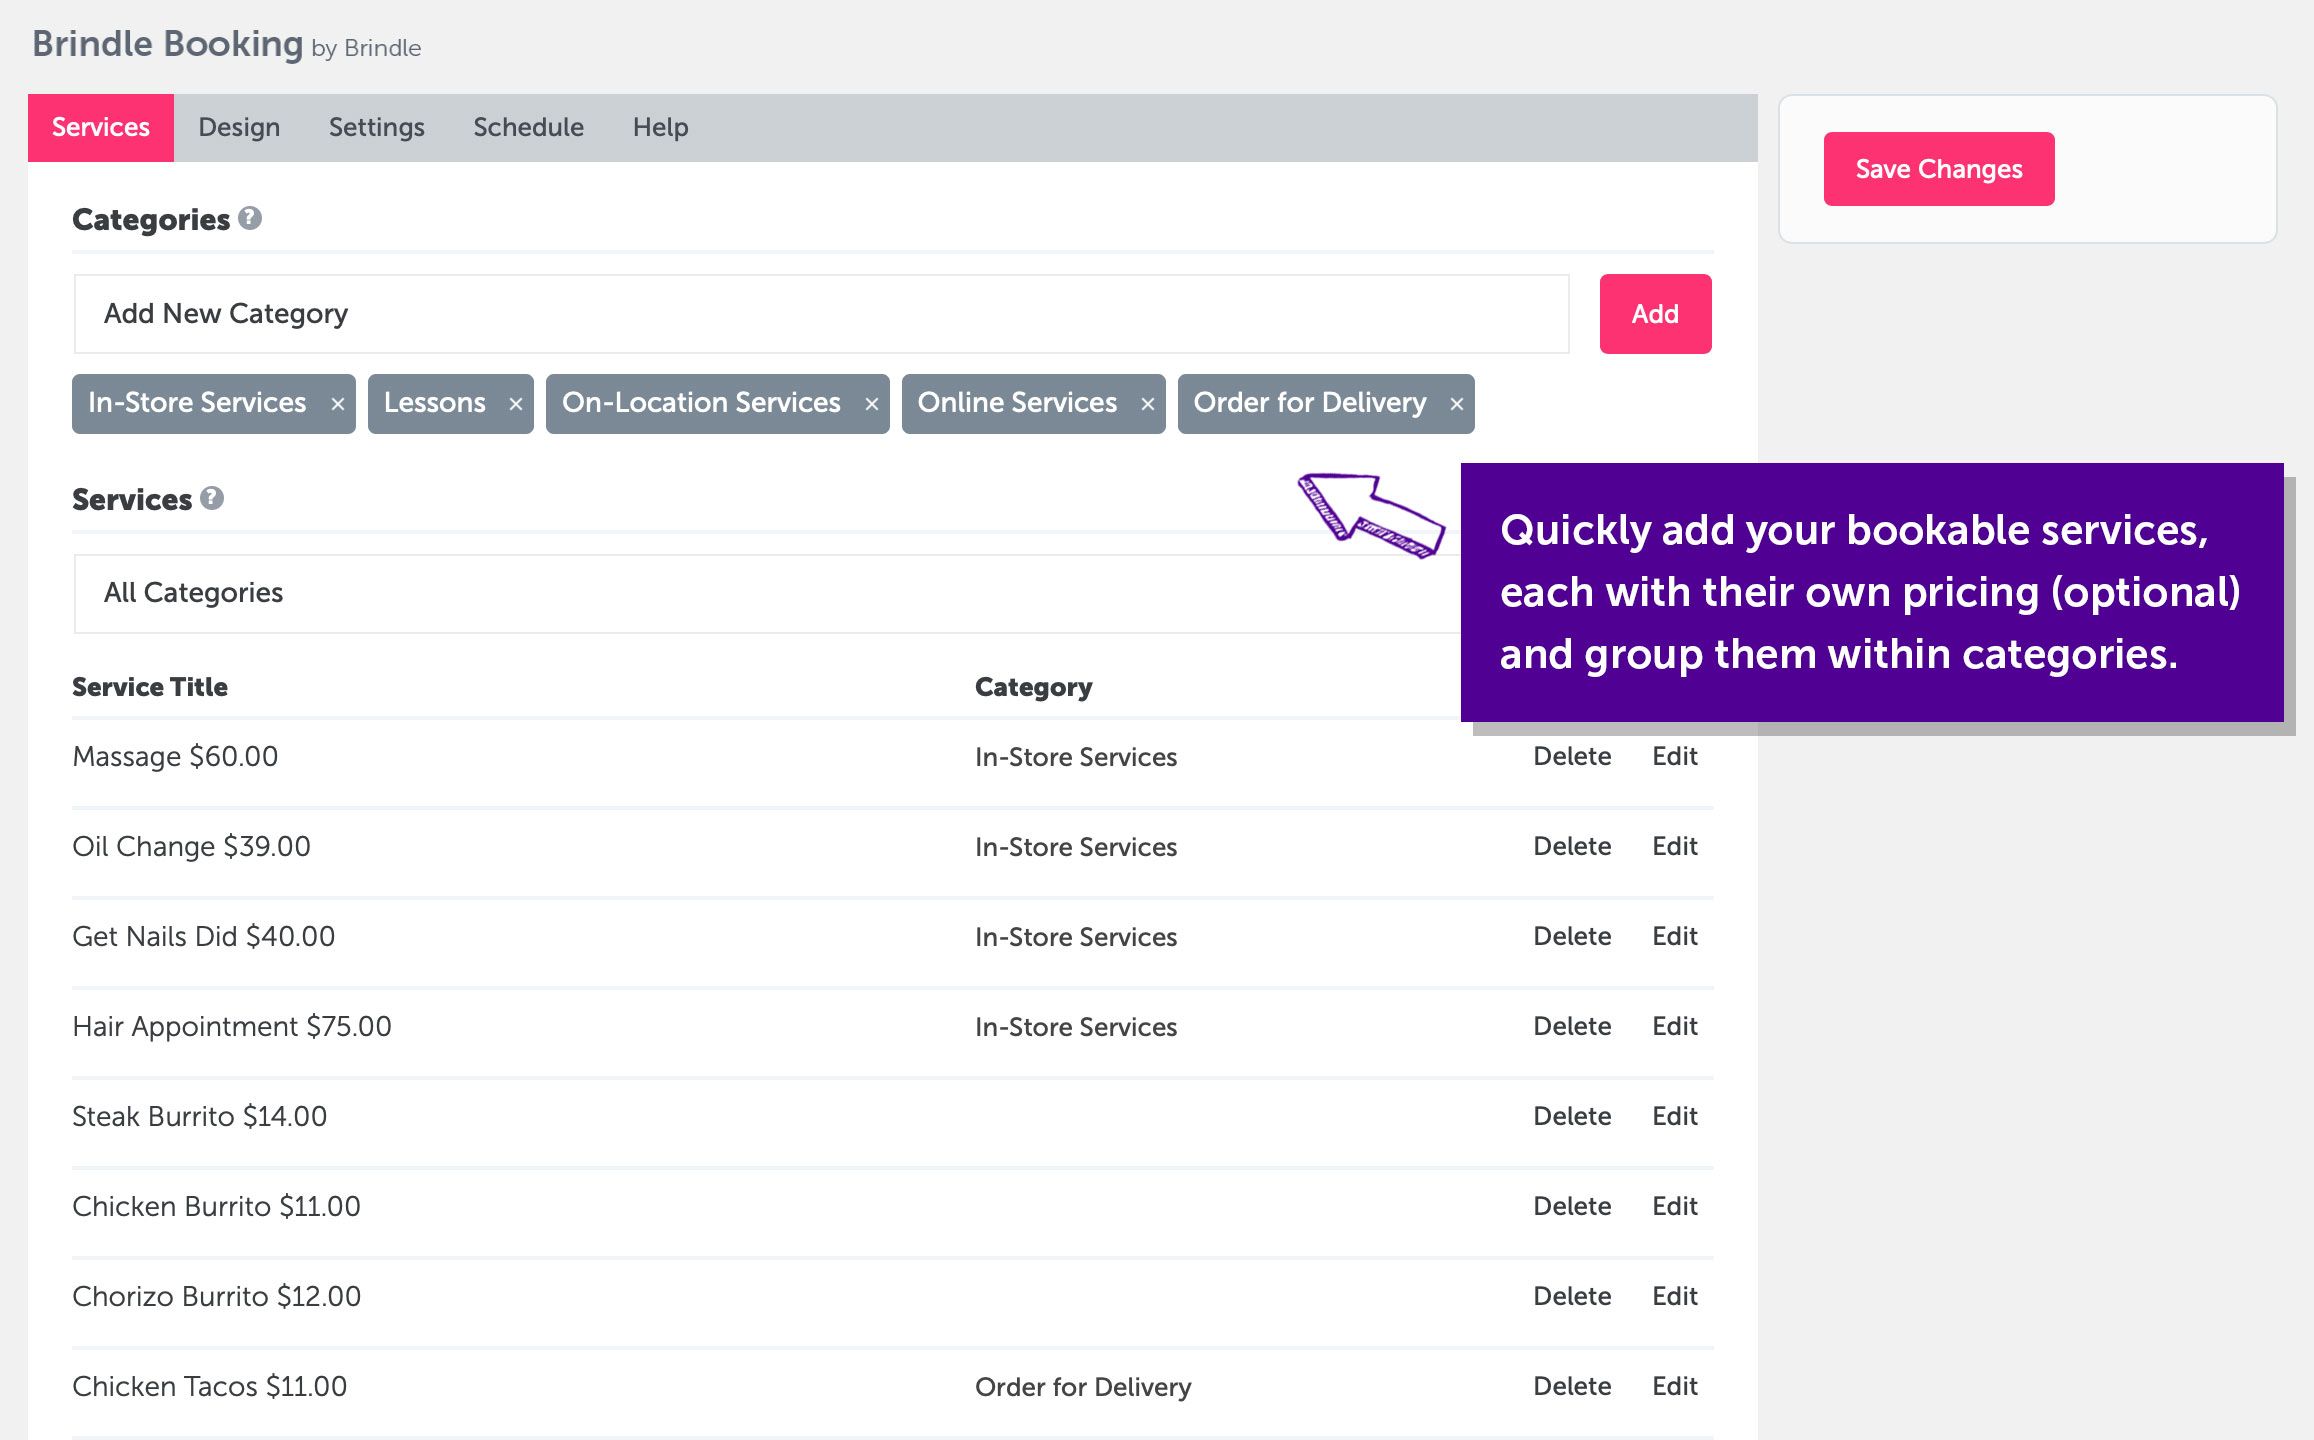The image size is (2314, 1440).
Task: Select the Online Services tag label
Action: 1017,403
